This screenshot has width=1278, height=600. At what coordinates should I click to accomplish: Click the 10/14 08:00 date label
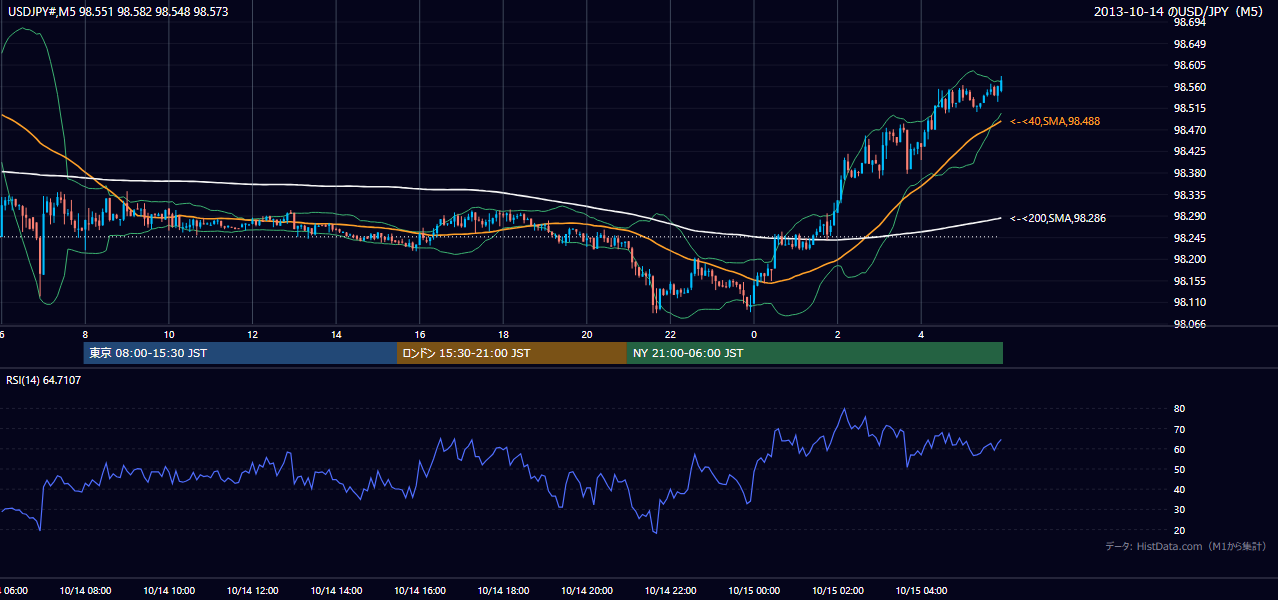pos(85,591)
